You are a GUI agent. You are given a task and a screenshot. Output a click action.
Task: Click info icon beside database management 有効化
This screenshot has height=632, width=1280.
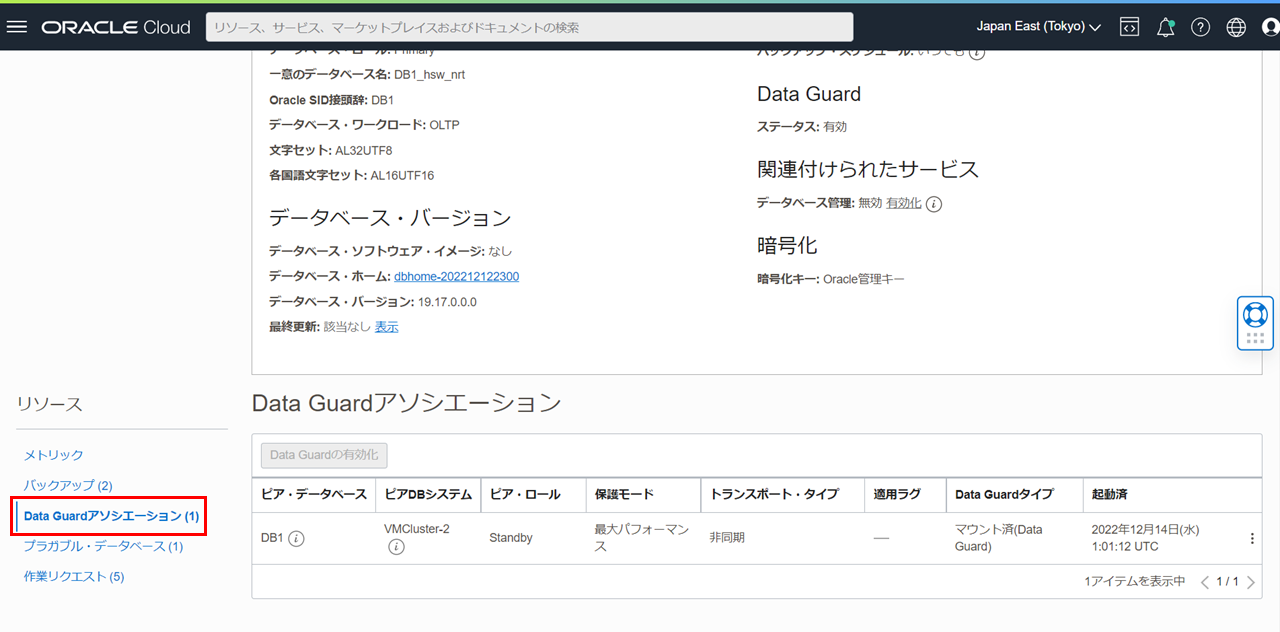point(934,204)
